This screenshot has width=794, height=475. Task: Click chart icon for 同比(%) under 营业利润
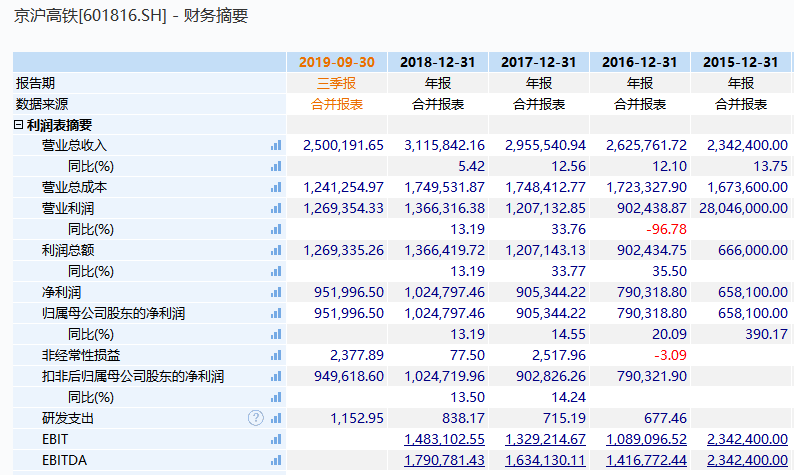pos(276,229)
